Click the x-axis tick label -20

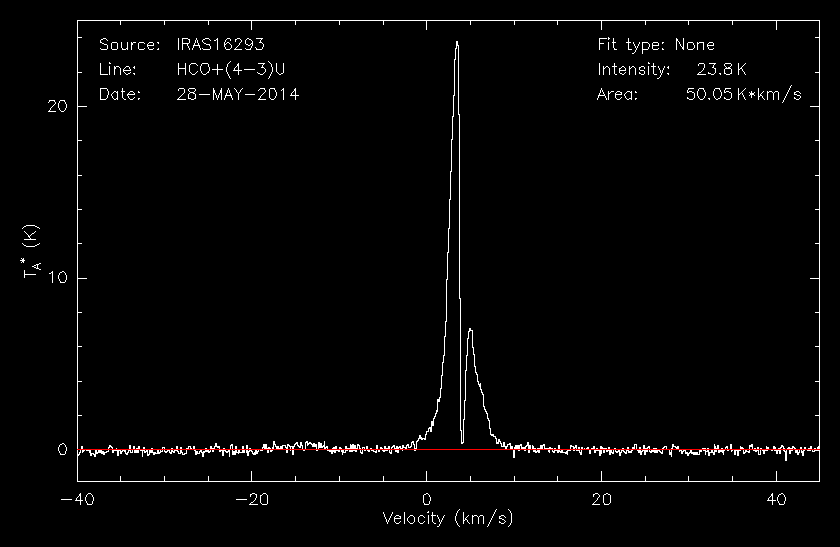(252, 500)
